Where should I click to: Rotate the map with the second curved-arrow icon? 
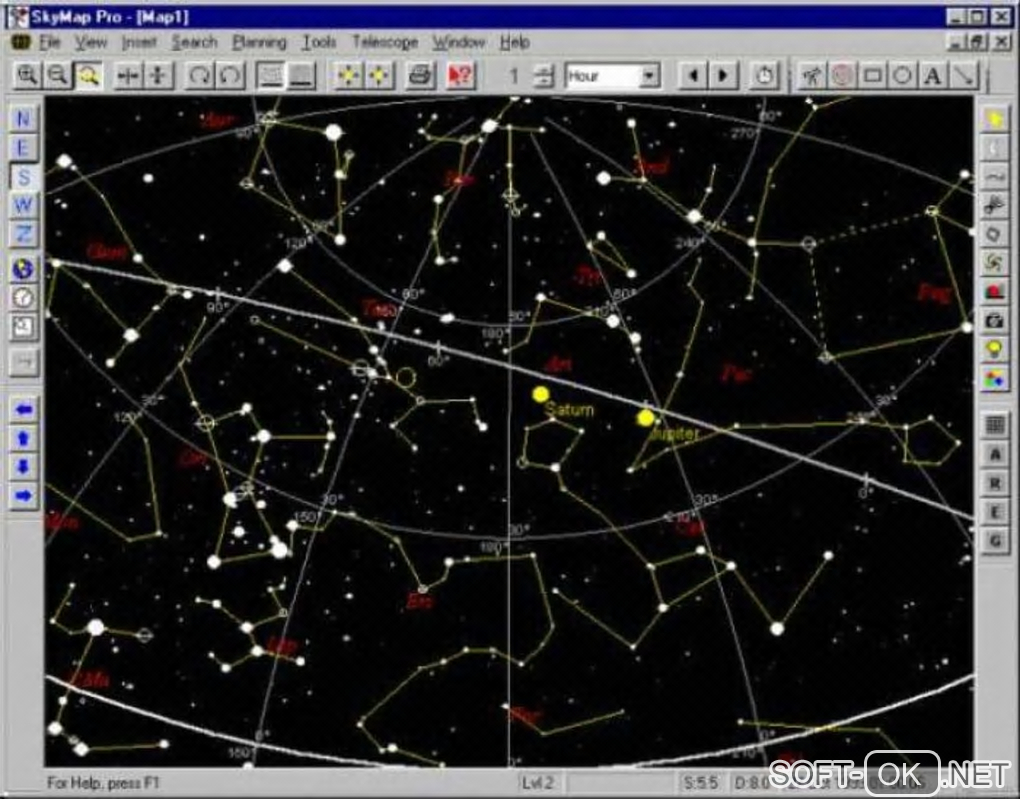[x=230, y=75]
